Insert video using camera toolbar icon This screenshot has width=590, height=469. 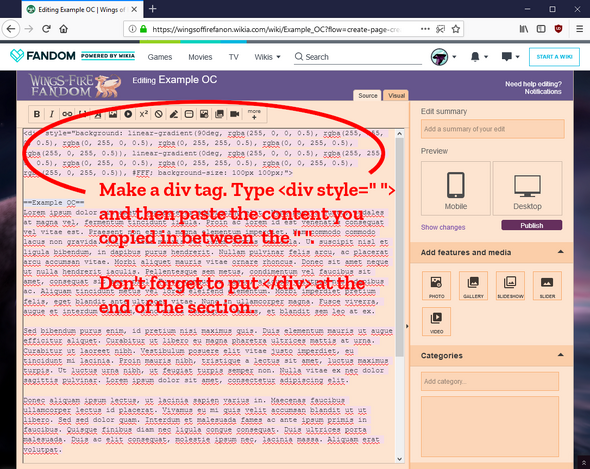(x=234, y=114)
